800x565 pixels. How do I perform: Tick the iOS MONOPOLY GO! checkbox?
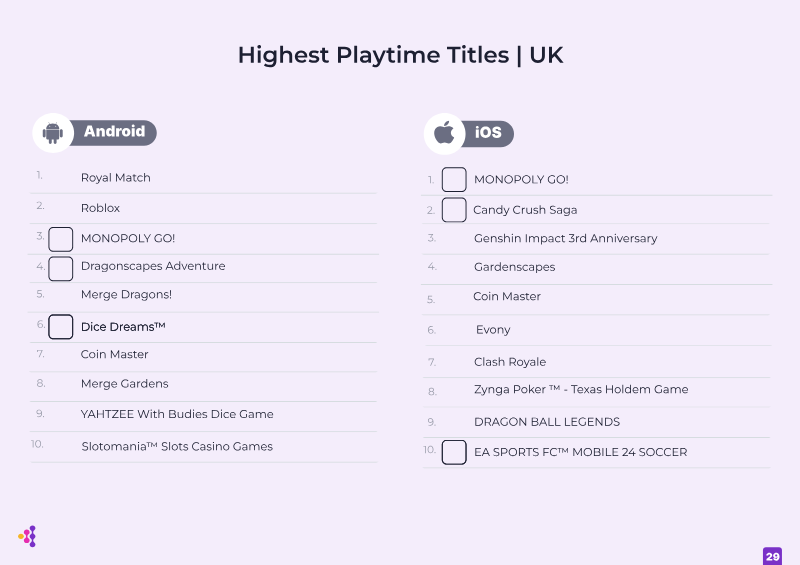point(454,180)
